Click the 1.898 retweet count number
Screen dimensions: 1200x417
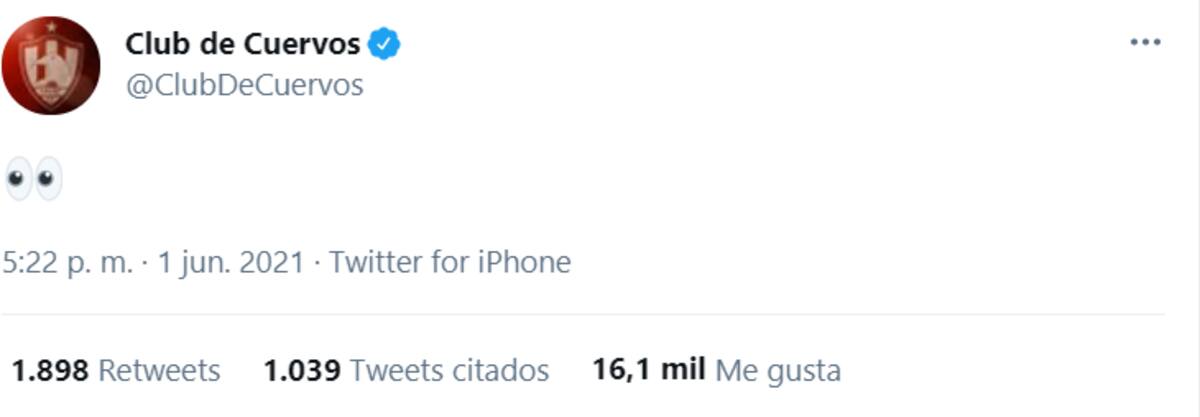(49, 371)
